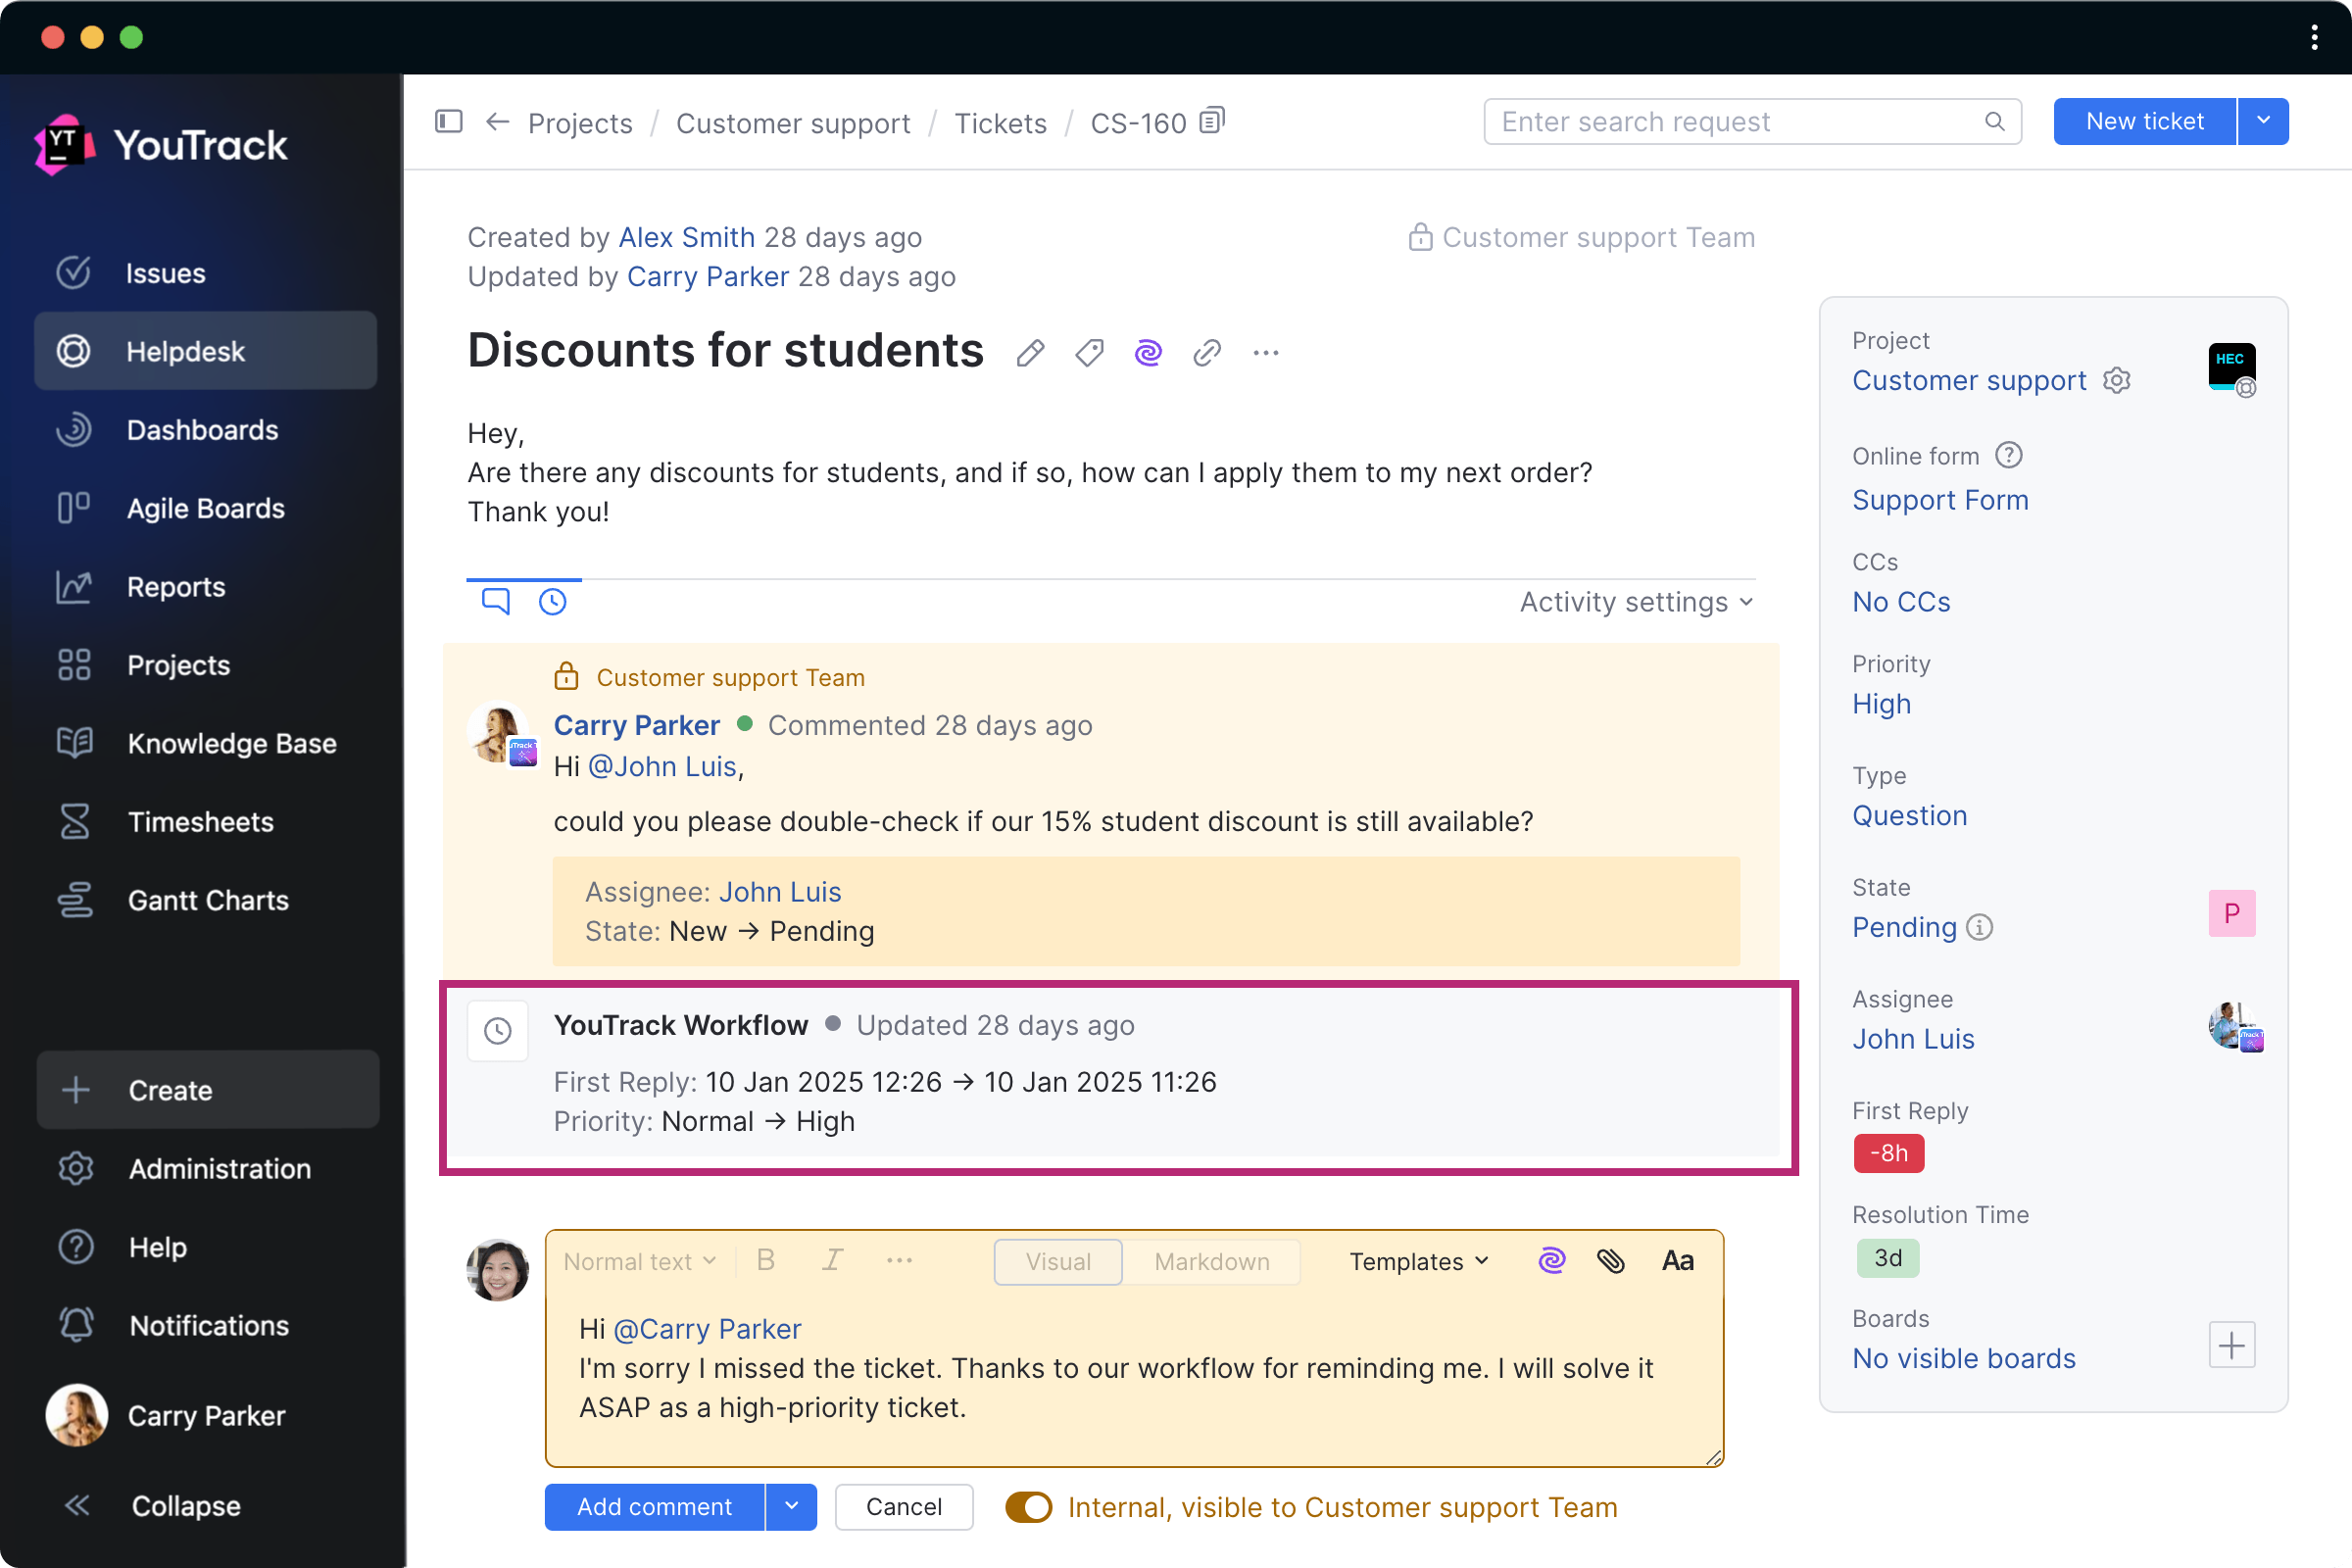
Task: Open the Templates dropdown
Action: pos(1417,1261)
